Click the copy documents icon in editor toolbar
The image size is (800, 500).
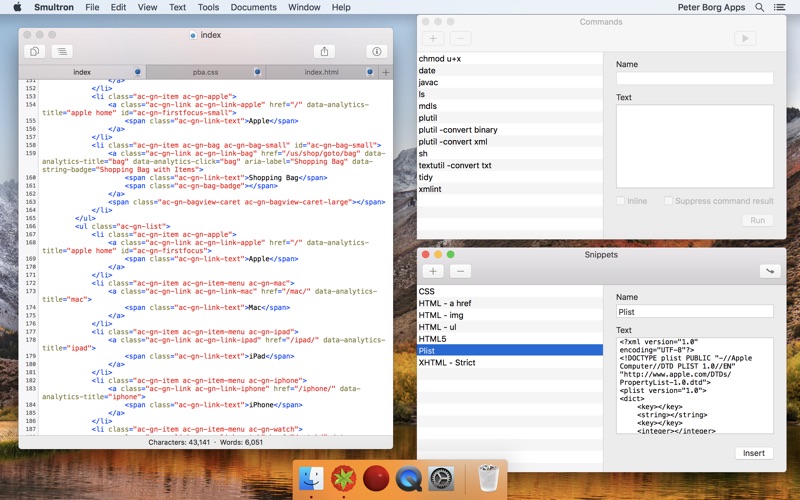tap(35, 51)
